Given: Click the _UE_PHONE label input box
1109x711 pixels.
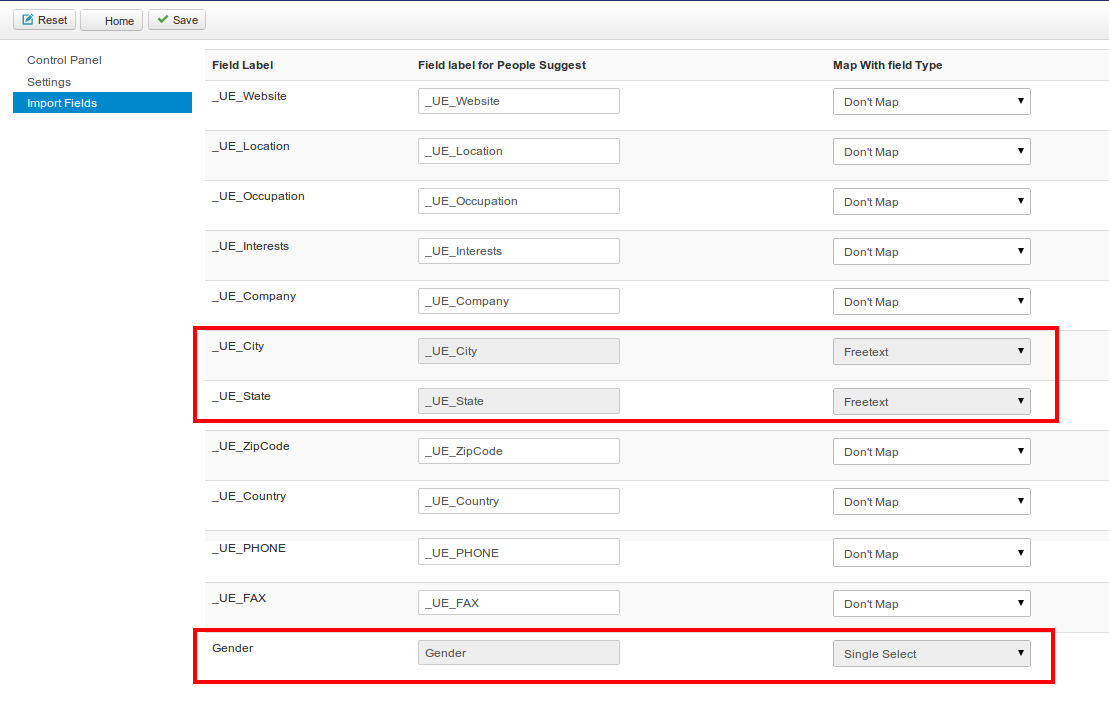Looking at the screenshot, I should pos(518,553).
